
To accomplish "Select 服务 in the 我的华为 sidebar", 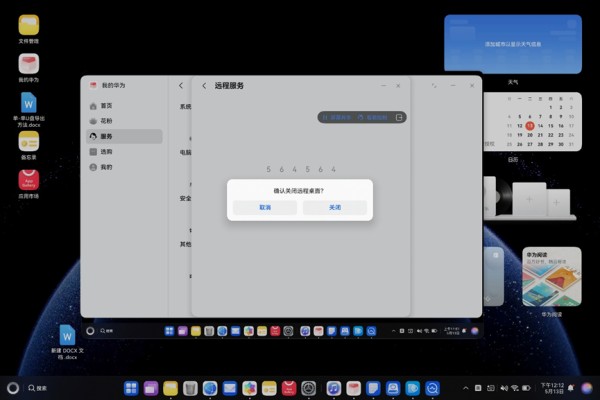I will [124, 136].
